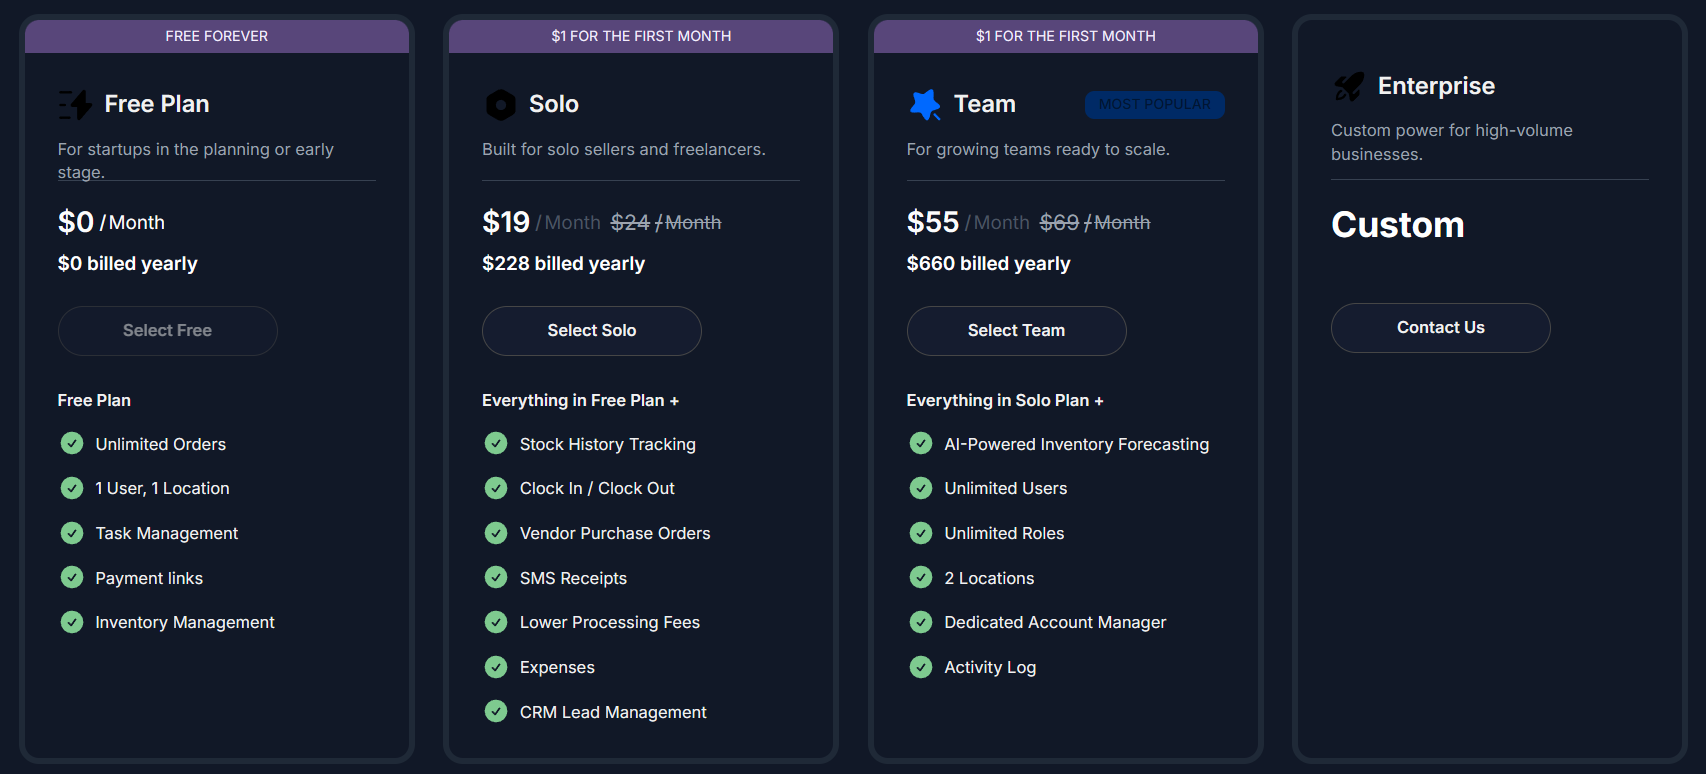
Task: Click Everything in Free Plan + heading
Action: coord(581,400)
